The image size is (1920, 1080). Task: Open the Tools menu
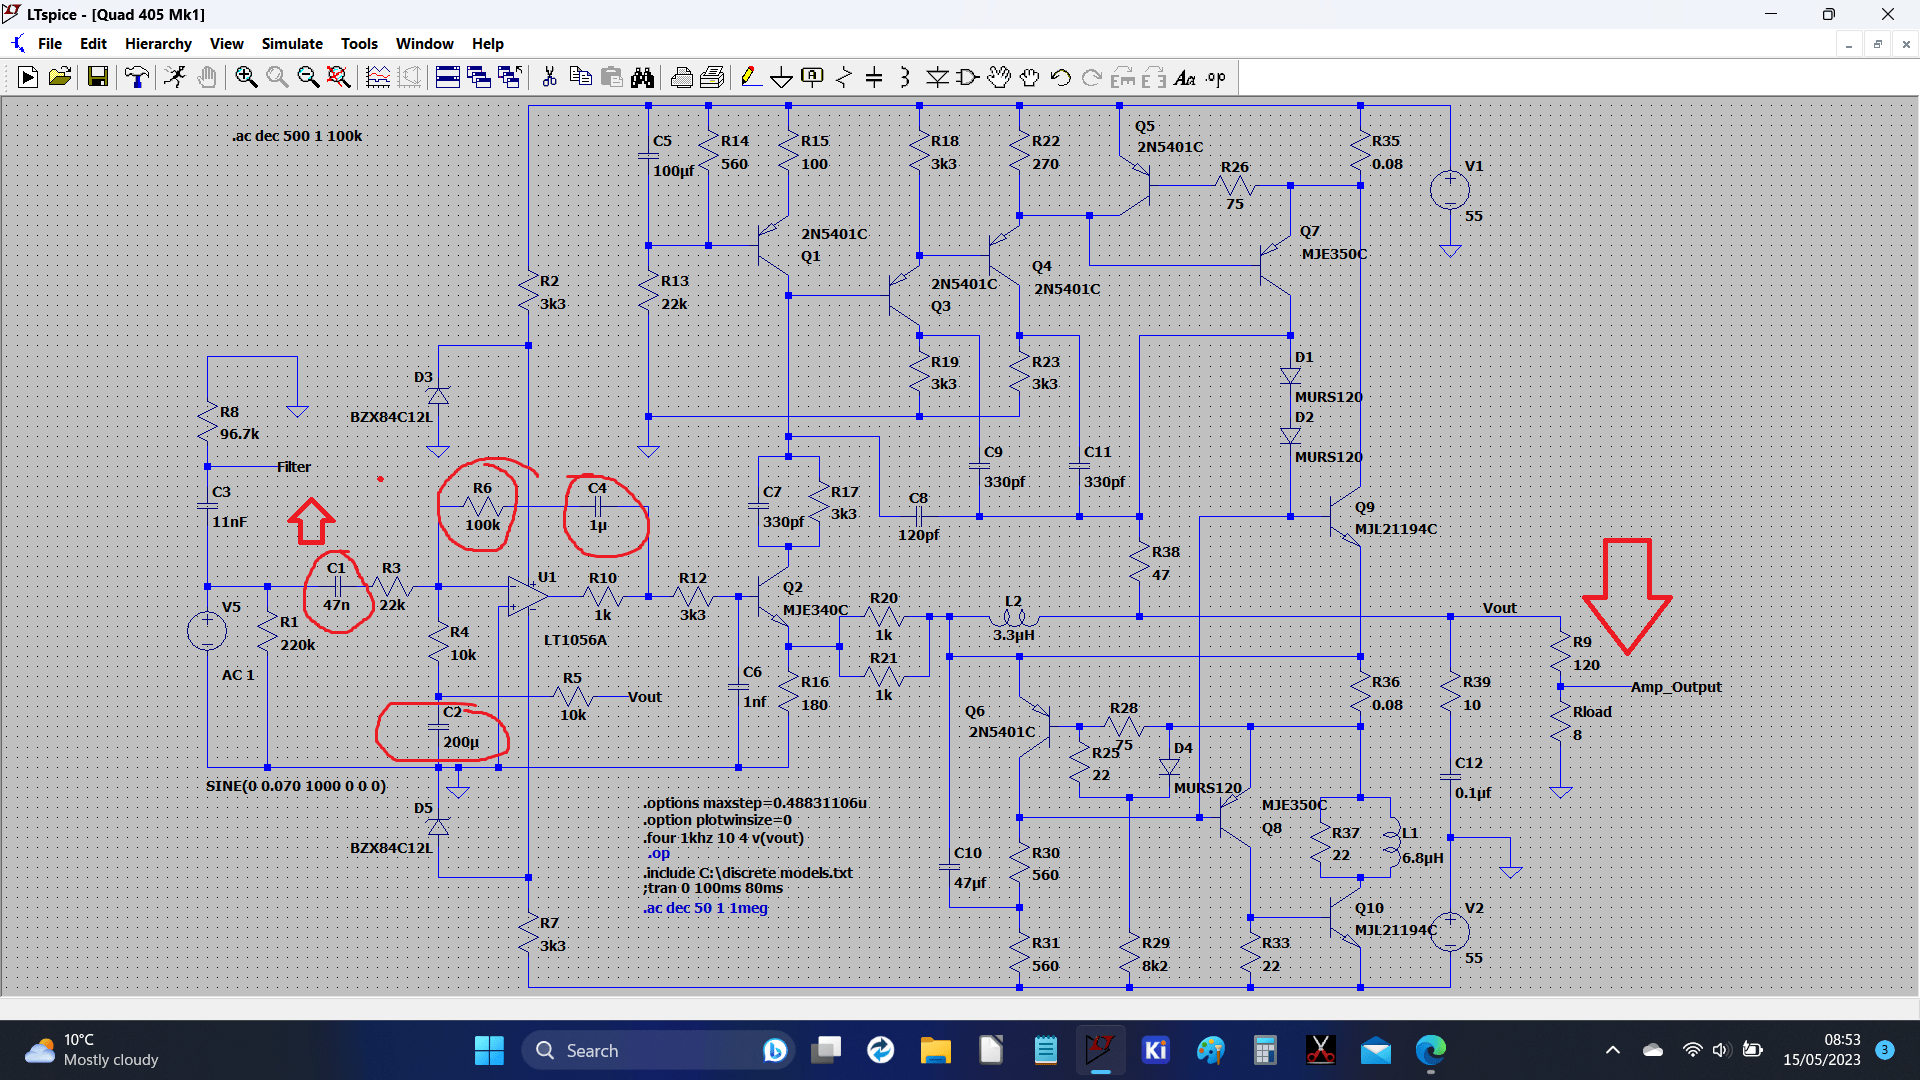point(359,44)
